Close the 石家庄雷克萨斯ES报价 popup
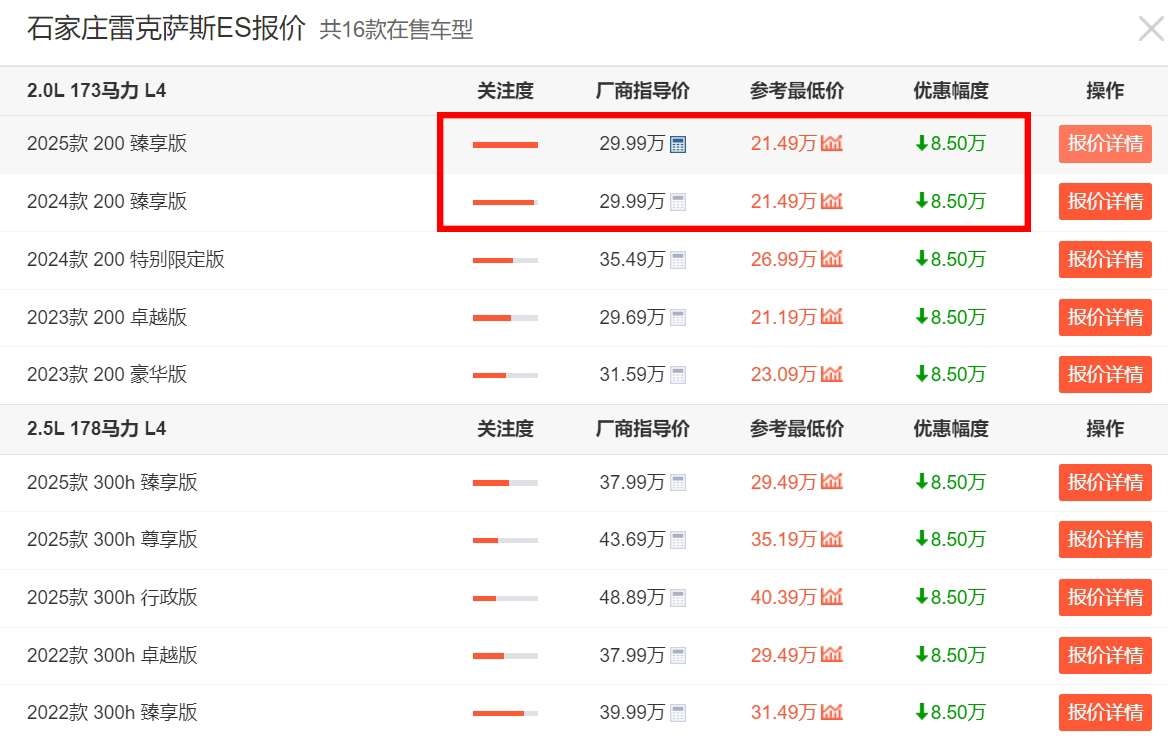This screenshot has height=739, width=1168. pyautogui.click(x=1152, y=29)
